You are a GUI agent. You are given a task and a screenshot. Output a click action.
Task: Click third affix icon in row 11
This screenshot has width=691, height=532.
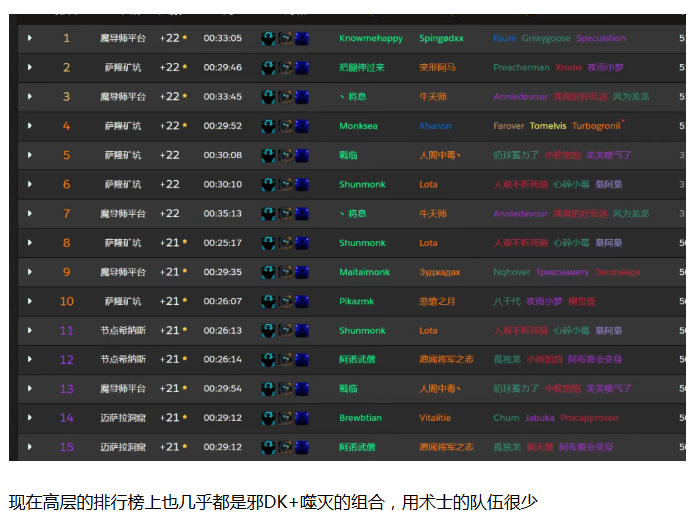[301, 330]
